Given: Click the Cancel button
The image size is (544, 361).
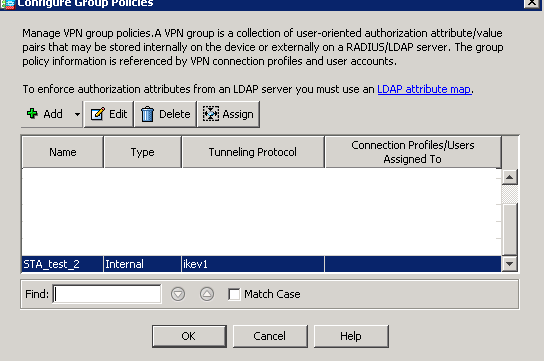Looking at the screenshot, I should click(270, 336).
